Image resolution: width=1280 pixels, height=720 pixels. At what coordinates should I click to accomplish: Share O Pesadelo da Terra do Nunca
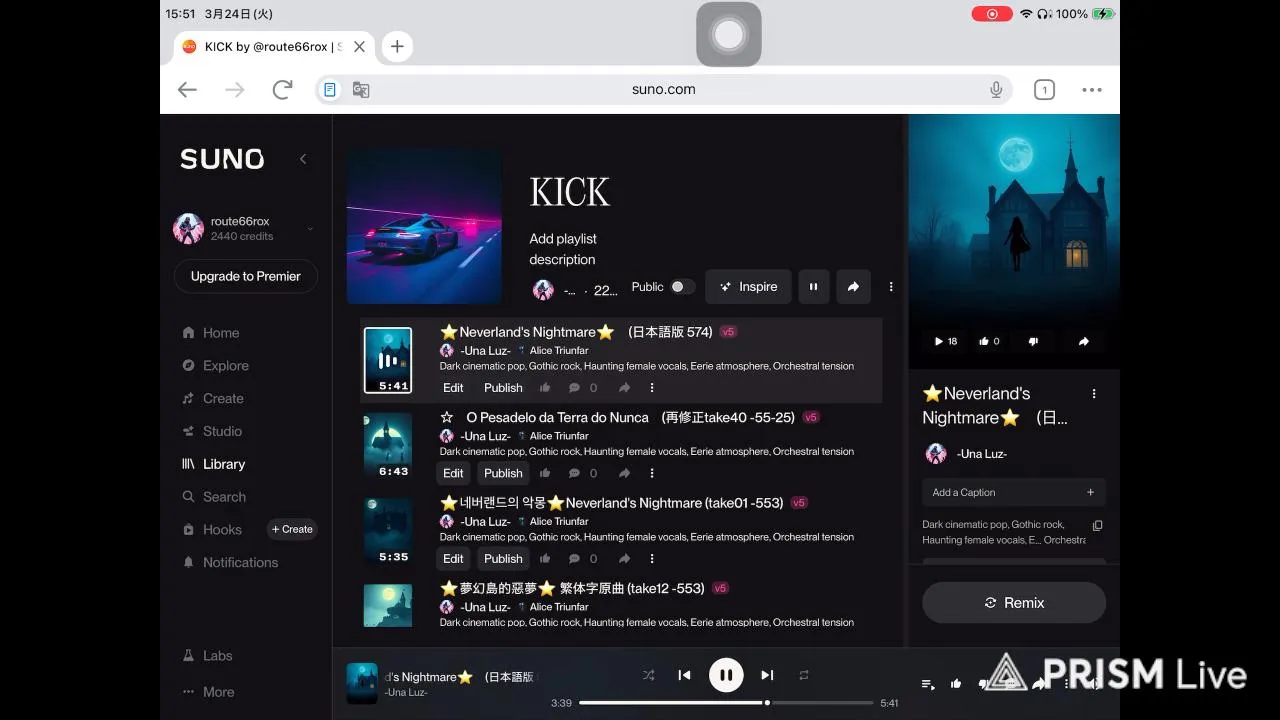pos(624,473)
